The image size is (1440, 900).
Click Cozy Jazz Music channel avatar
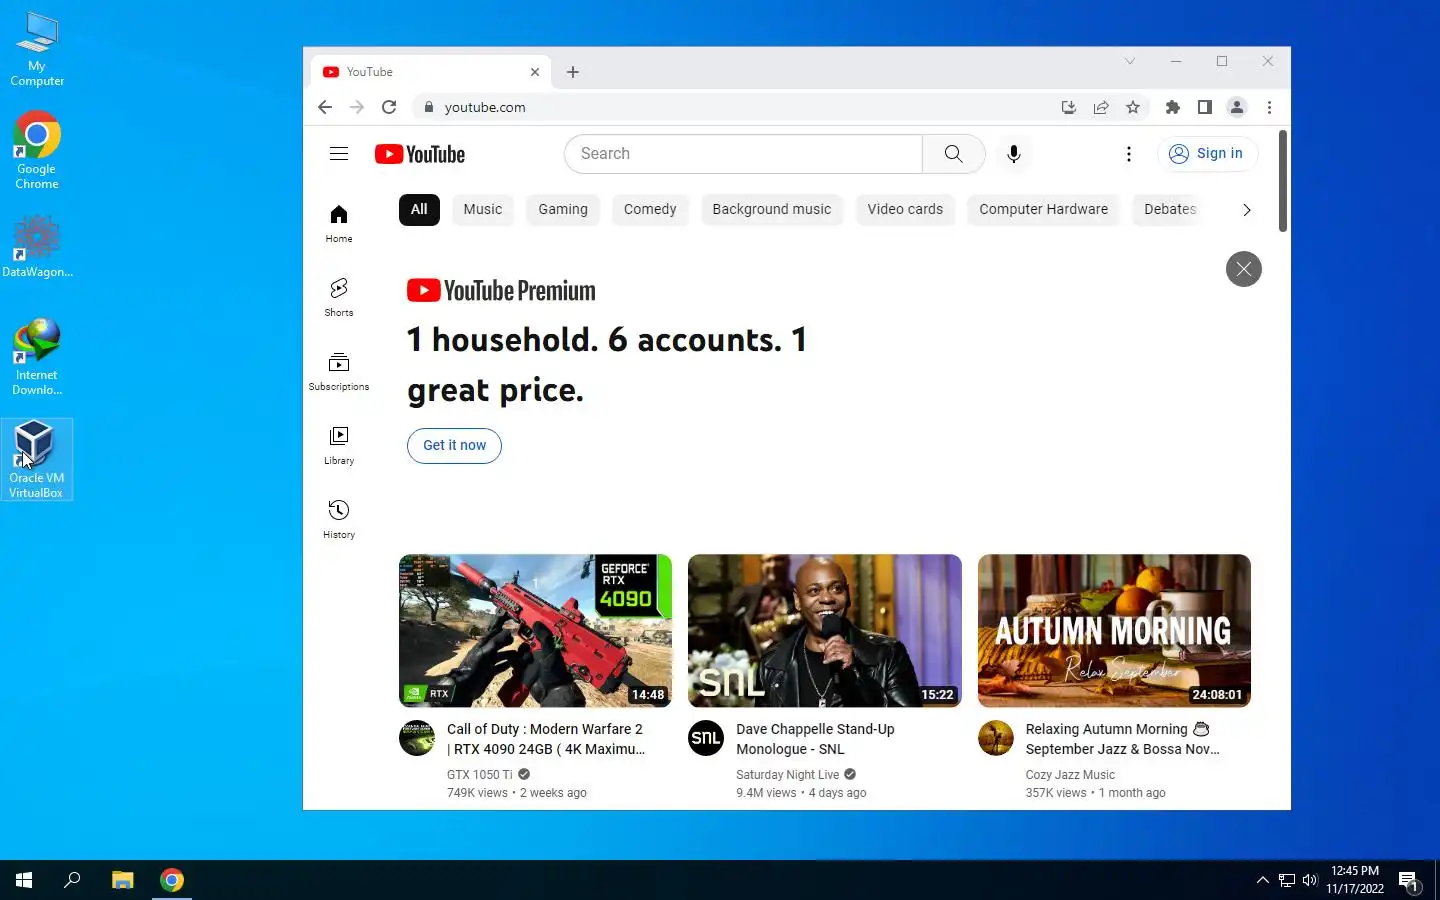pos(996,738)
